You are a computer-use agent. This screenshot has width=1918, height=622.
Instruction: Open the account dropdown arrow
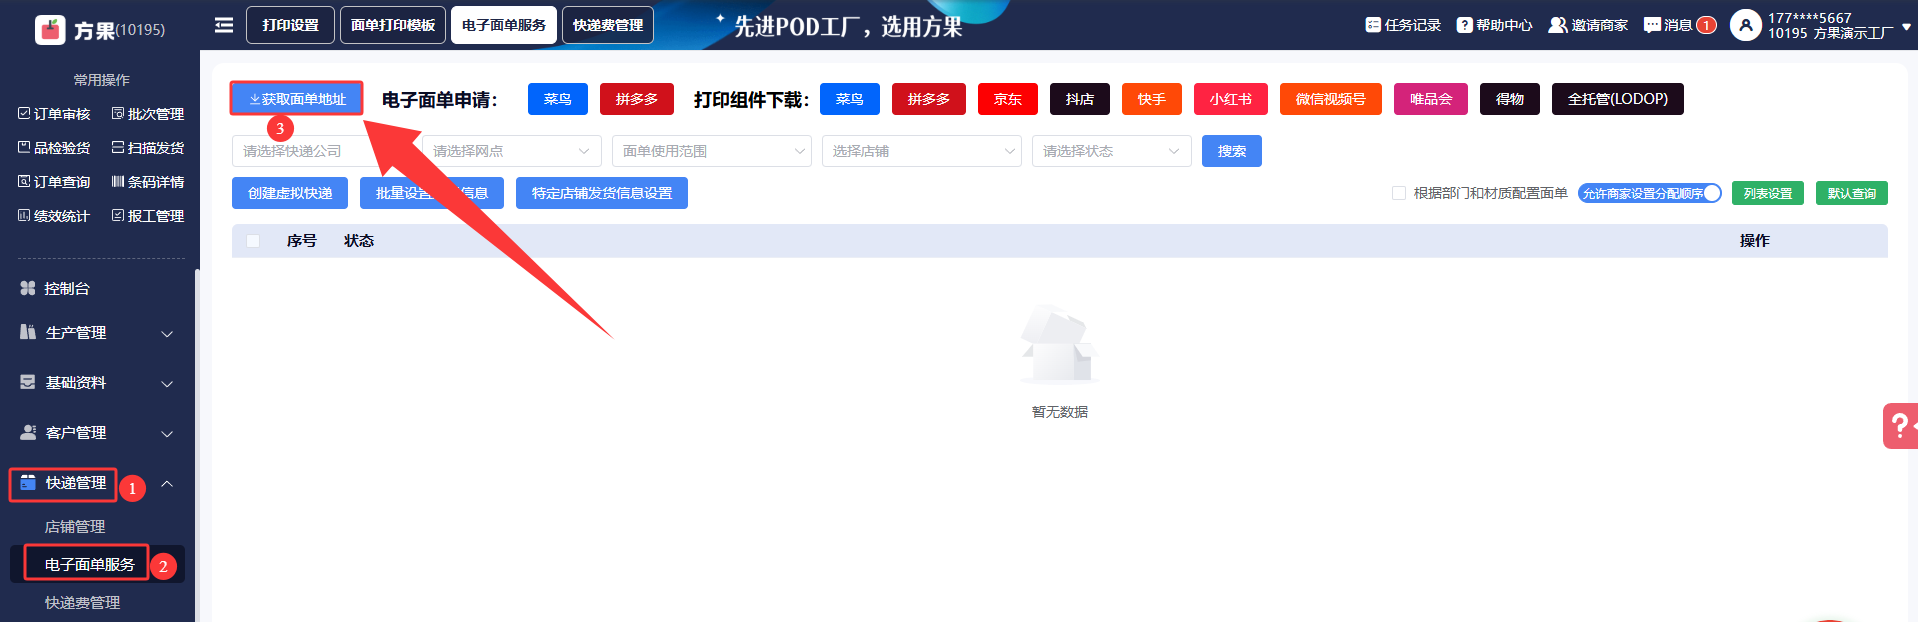(x=1906, y=27)
